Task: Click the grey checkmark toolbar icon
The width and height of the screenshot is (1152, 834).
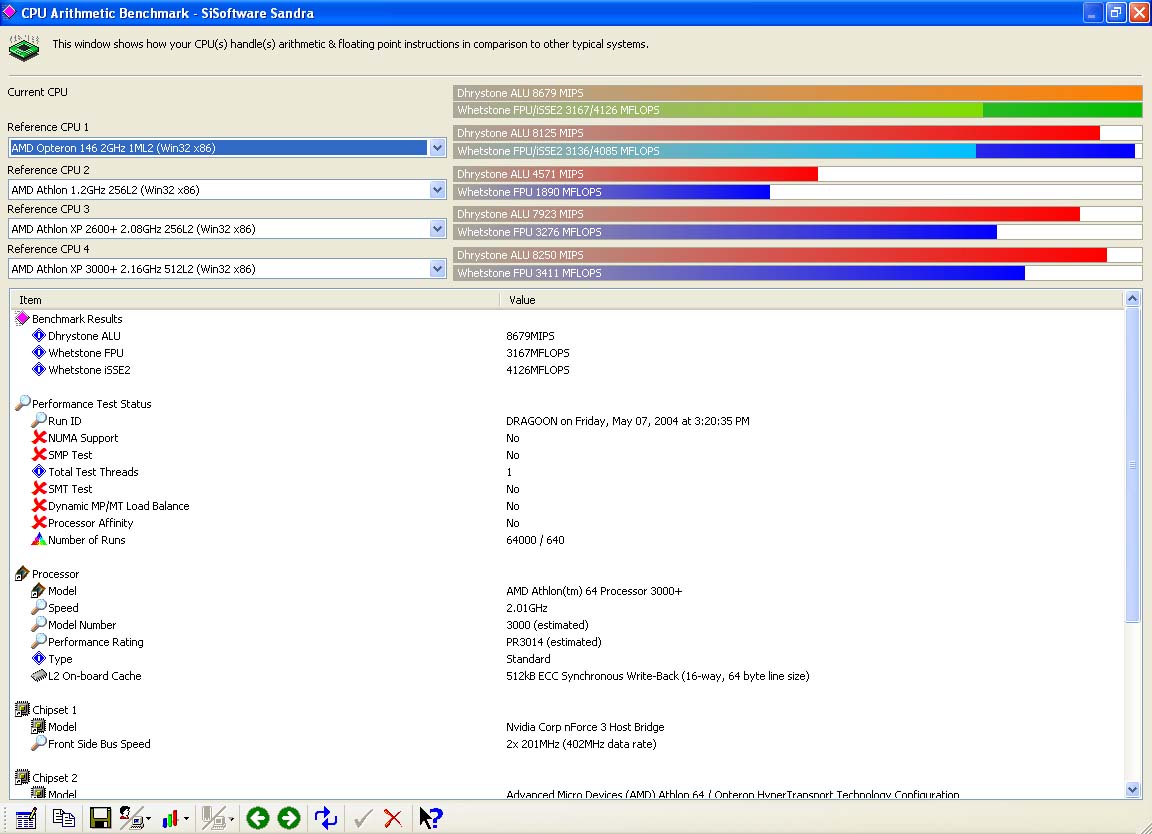Action: (x=362, y=818)
